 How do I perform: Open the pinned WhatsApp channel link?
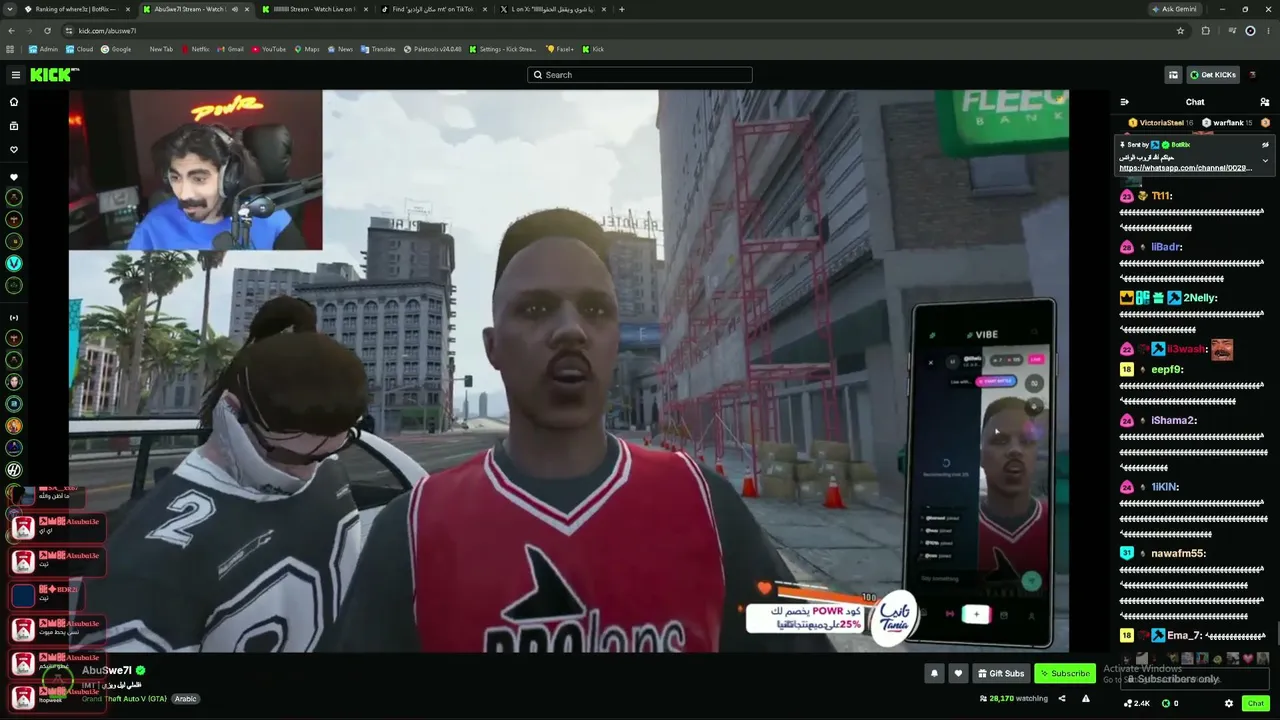coord(1185,168)
